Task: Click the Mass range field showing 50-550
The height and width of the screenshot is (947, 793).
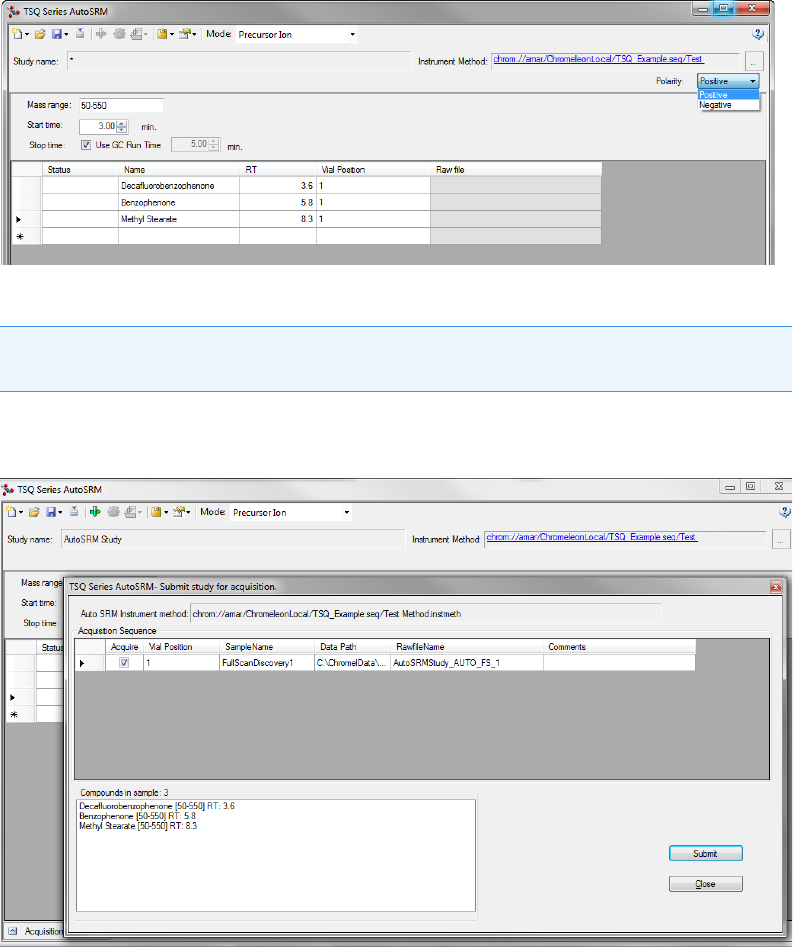Action: click(x=121, y=105)
